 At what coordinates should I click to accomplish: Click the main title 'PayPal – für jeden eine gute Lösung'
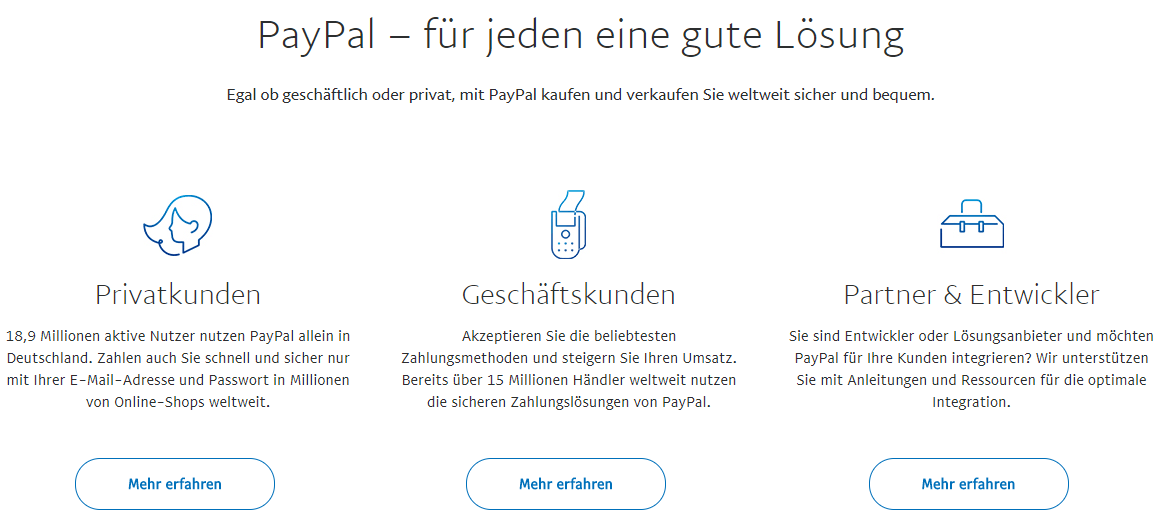point(580,37)
